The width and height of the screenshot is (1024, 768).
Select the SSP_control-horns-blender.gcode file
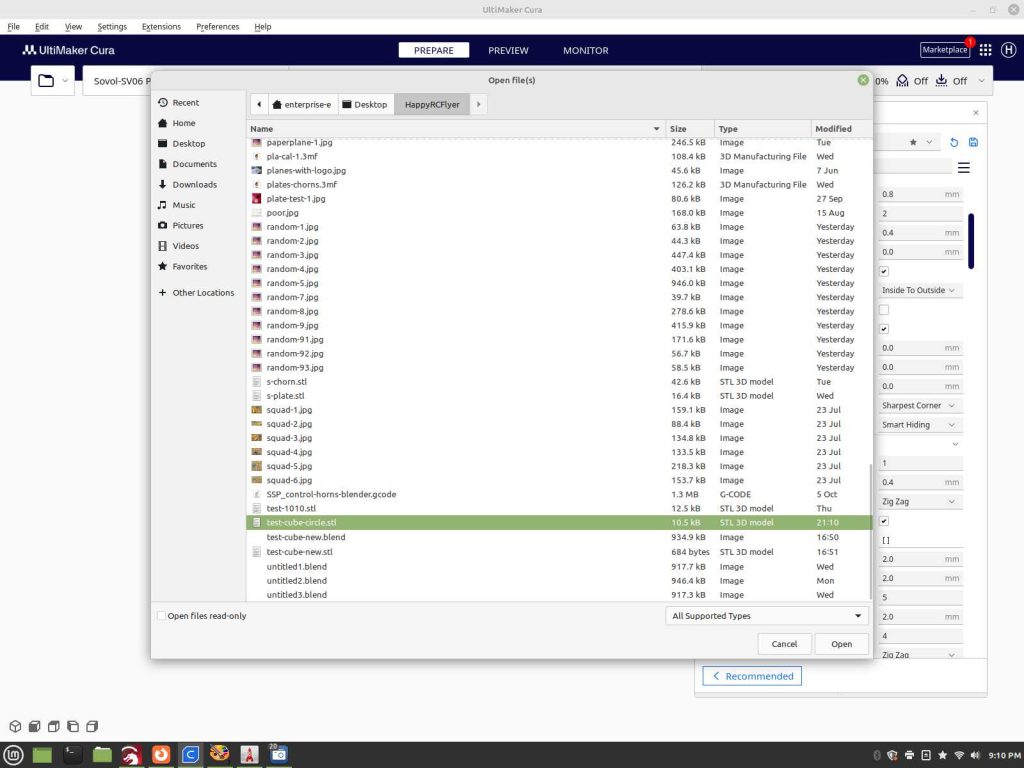point(558,494)
